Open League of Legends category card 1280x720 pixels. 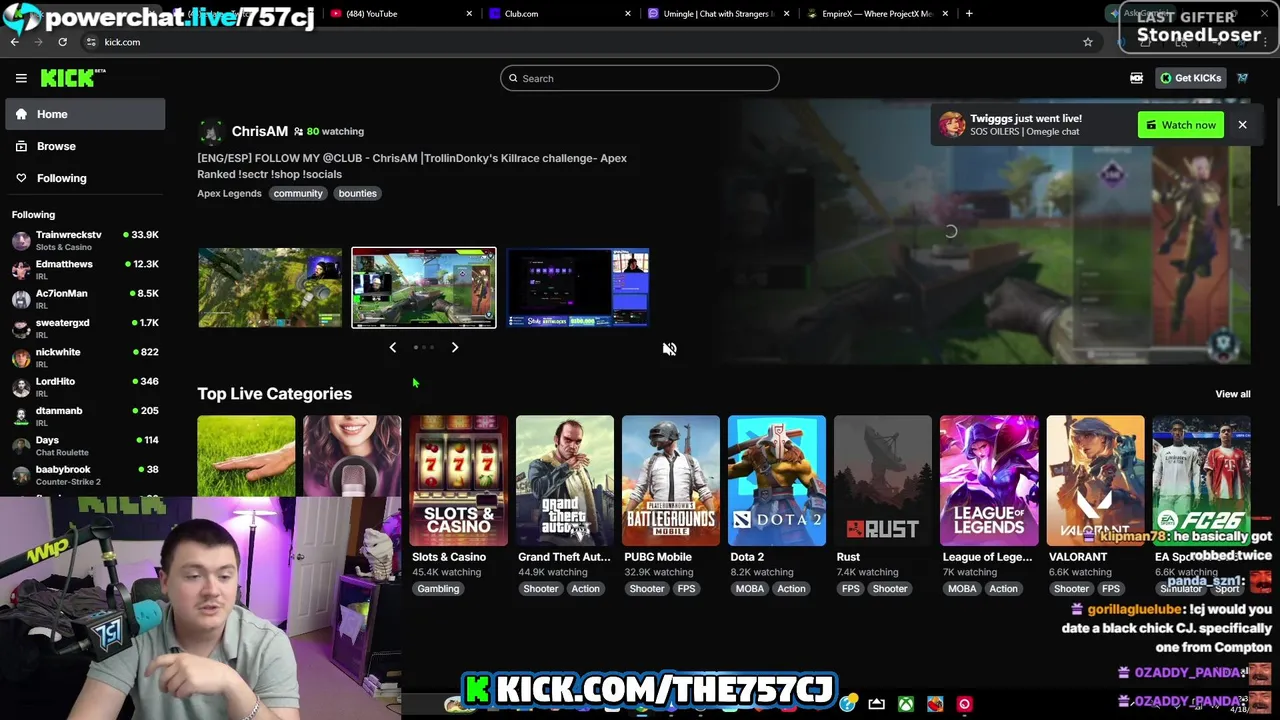989,481
